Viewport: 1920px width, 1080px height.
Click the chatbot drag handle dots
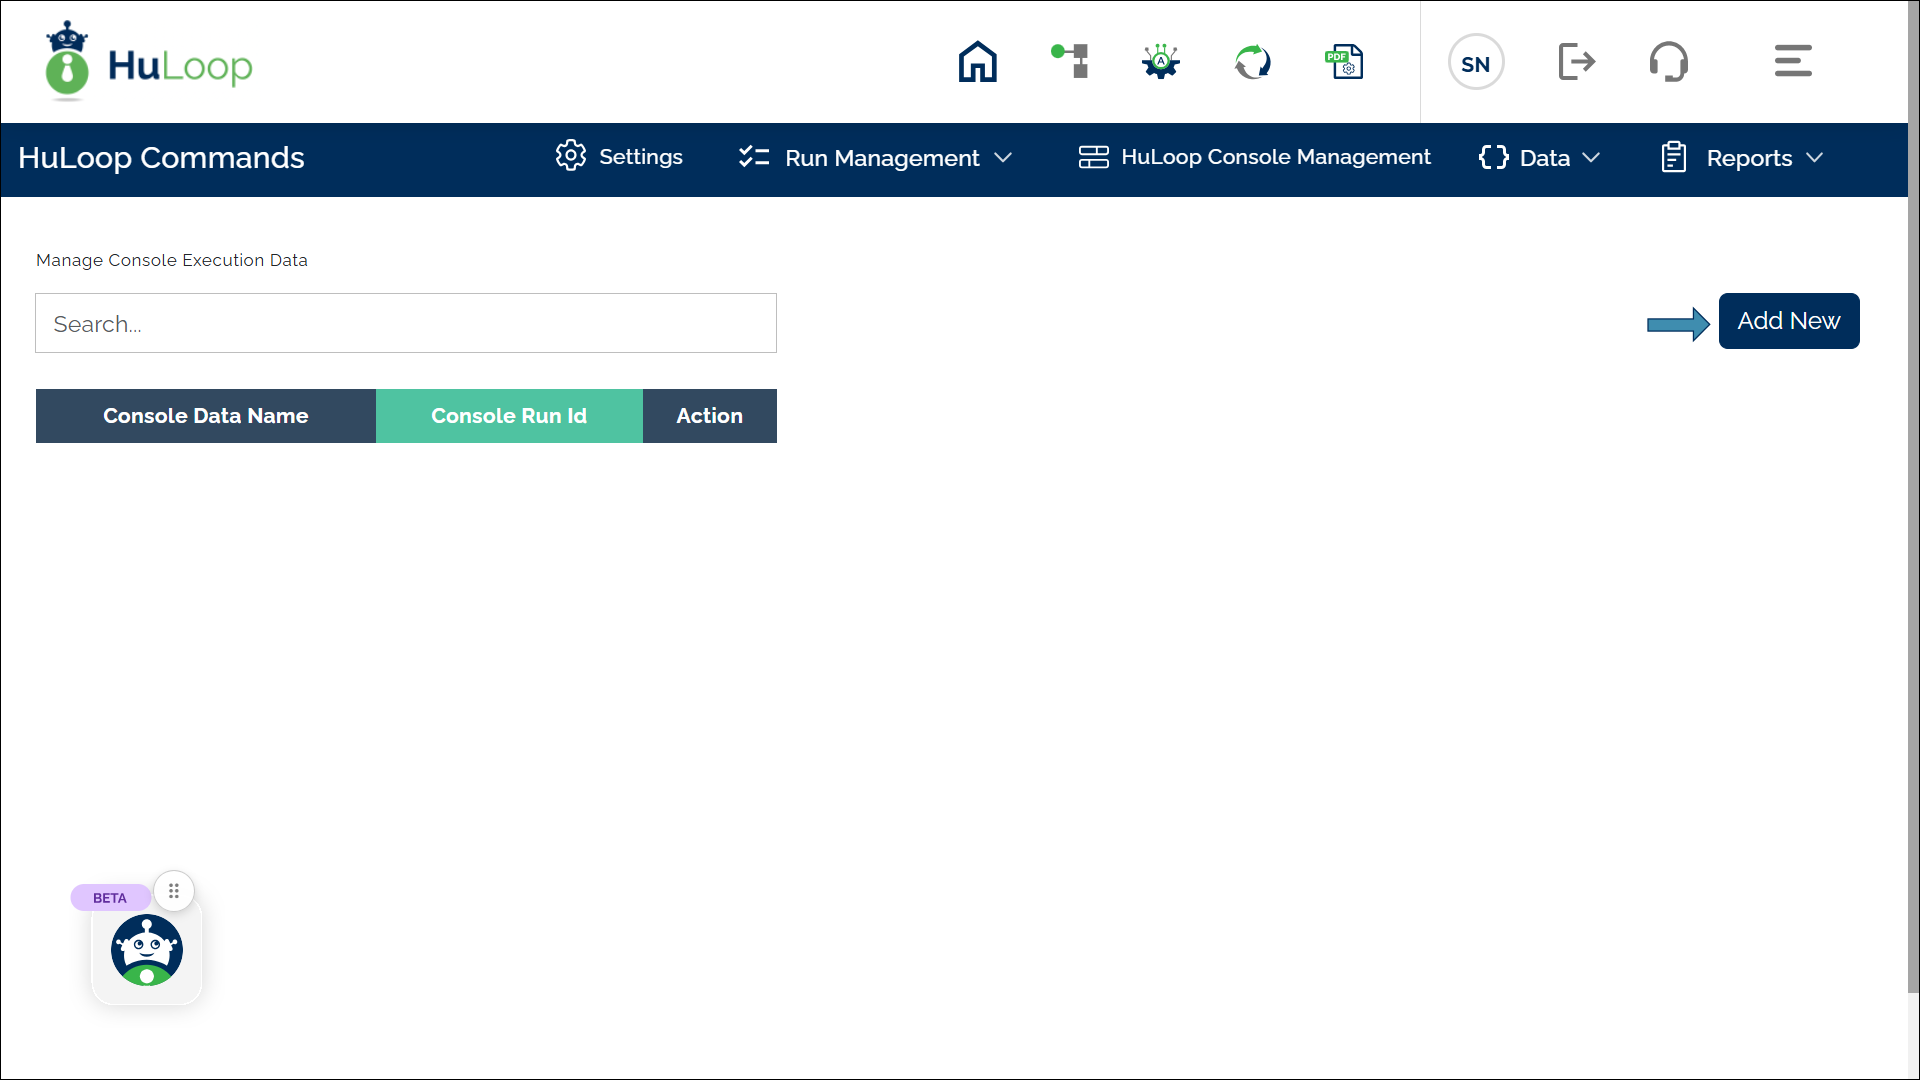(174, 891)
